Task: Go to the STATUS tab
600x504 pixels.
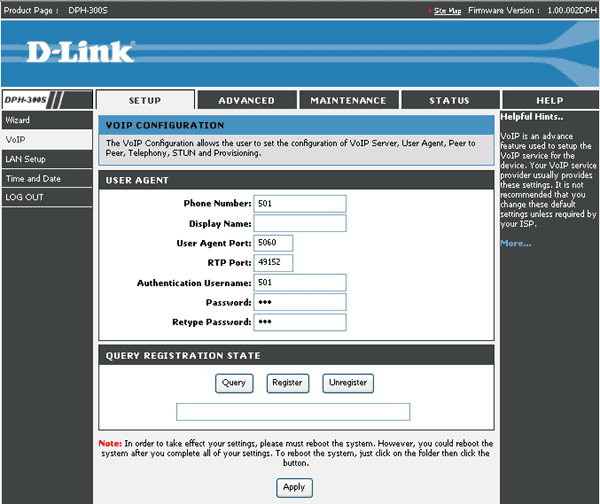Action: pyautogui.click(x=450, y=100)
